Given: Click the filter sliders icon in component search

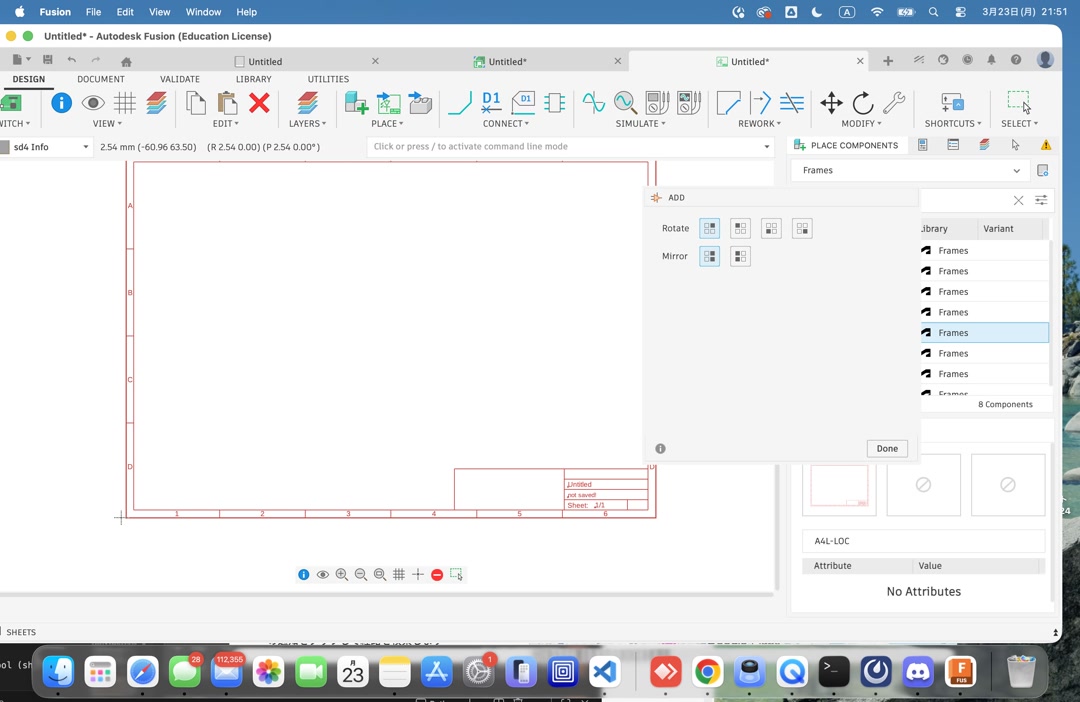Looking at the screenshot, I should 1041,200.
